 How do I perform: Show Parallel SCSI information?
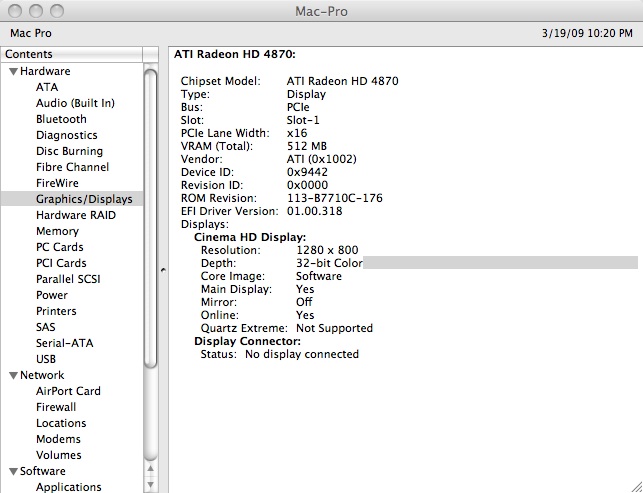pos(68,279)
